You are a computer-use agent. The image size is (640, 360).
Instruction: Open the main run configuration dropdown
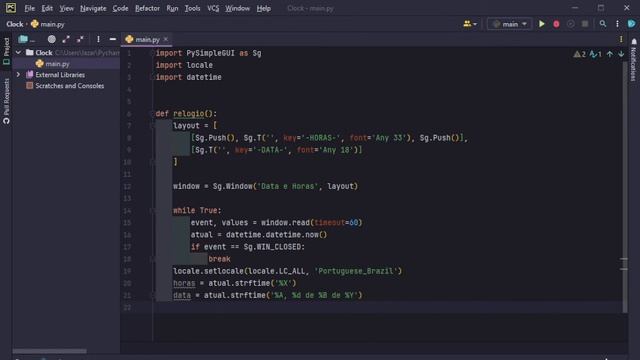(x=510, y=24)
